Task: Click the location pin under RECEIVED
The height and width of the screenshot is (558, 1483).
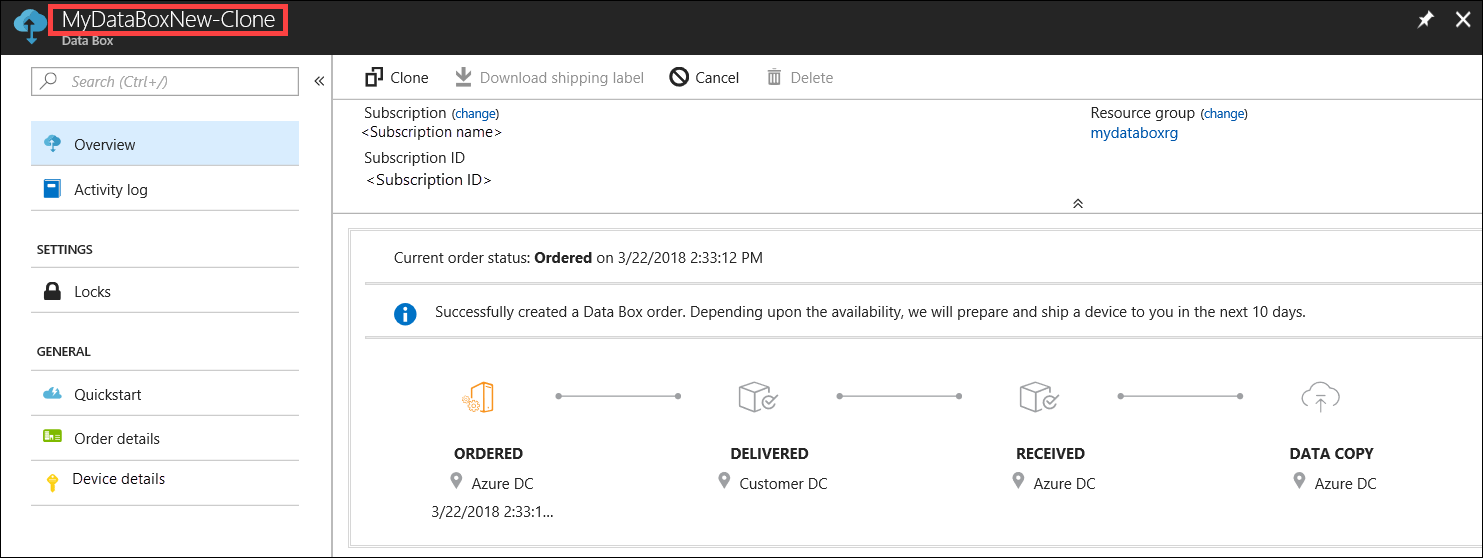Action: (x=1018, y=481)
